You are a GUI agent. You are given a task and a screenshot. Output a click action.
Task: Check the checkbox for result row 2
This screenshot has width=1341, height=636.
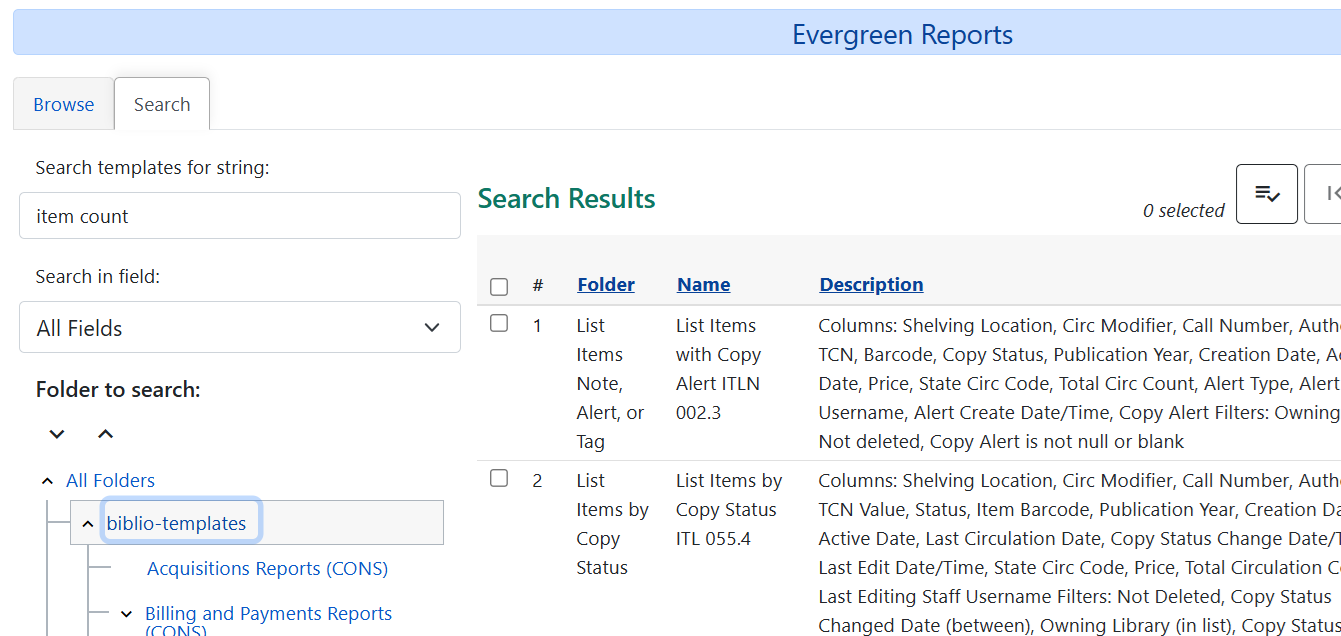tap(499, 478)
